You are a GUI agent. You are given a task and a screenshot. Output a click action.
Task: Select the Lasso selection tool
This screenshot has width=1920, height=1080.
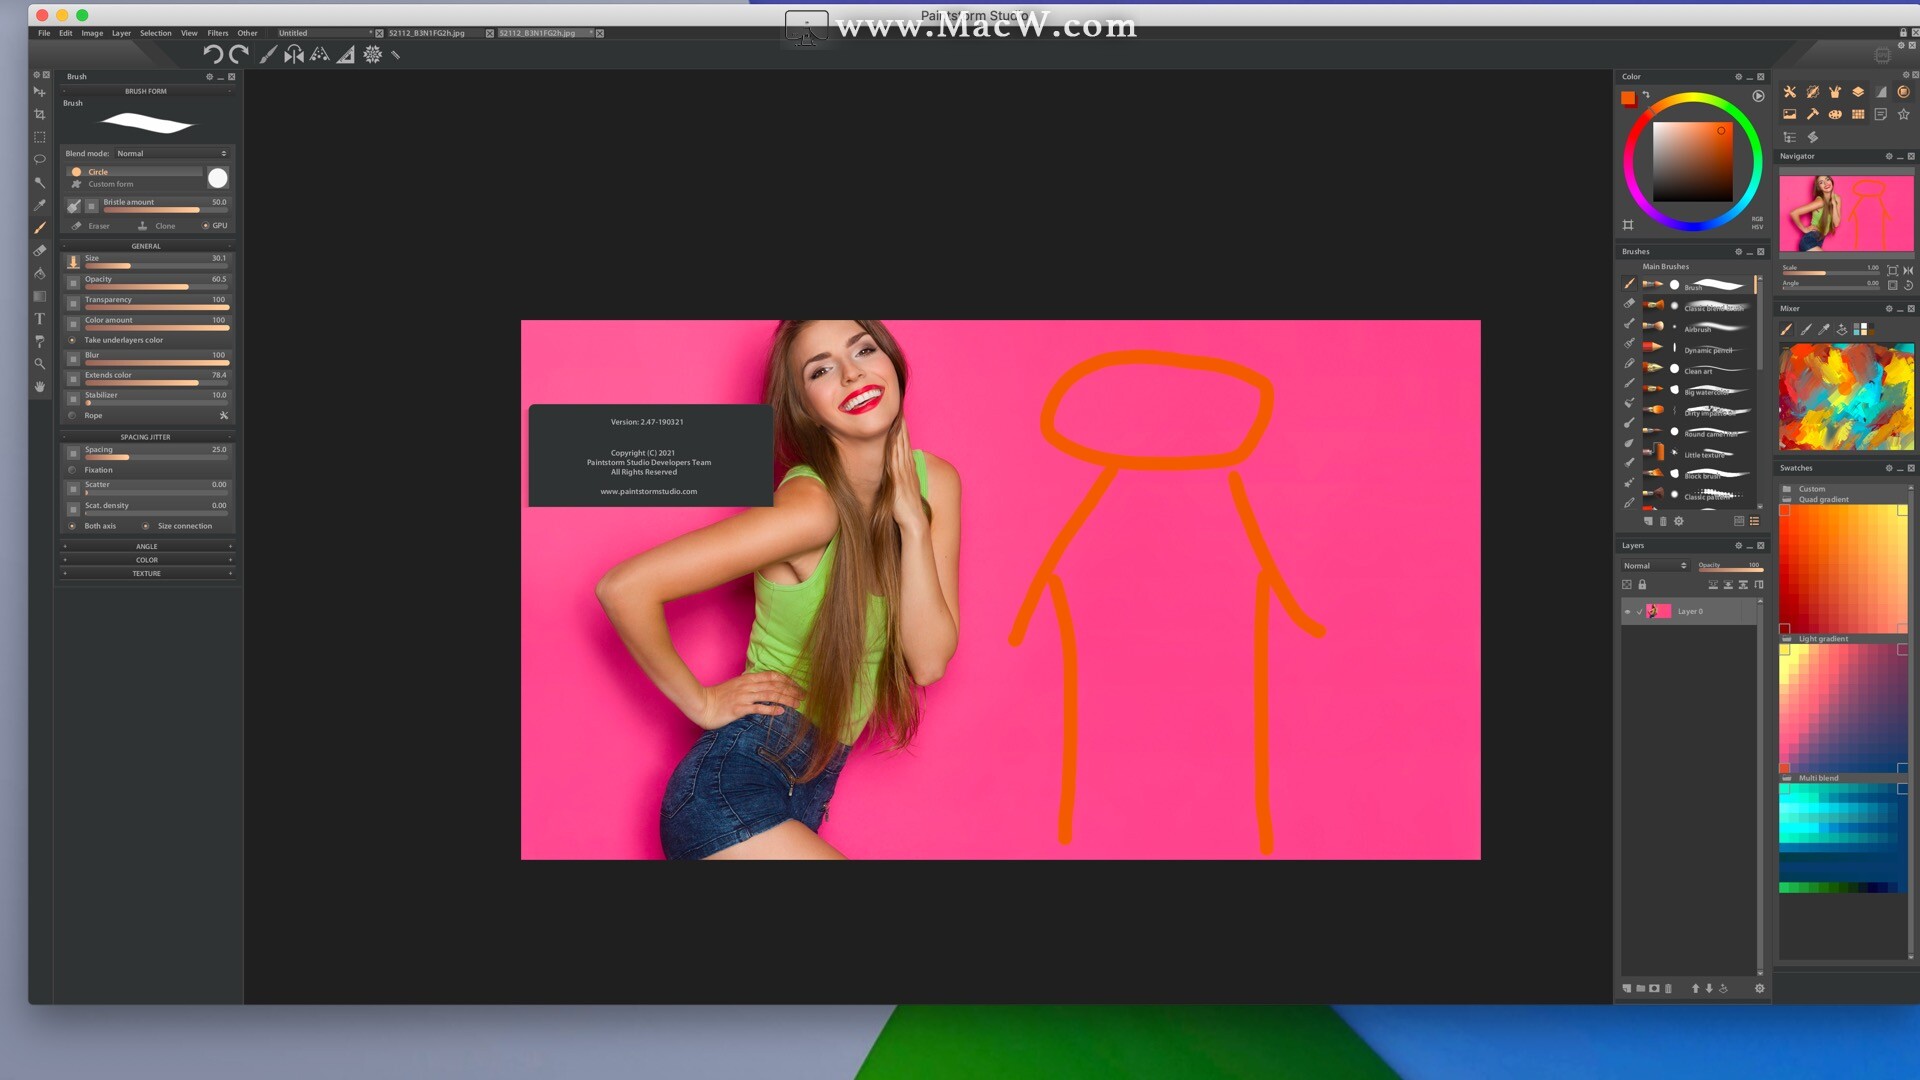[x=40, y=159]
